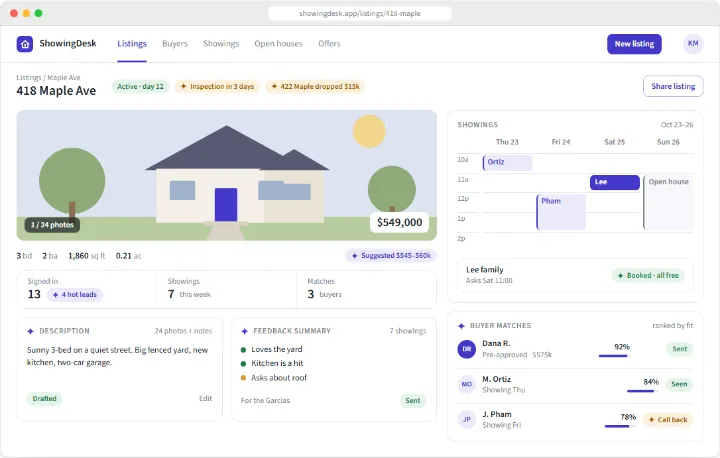Click the Inspection in 3 days alert chip

(217, 86)
